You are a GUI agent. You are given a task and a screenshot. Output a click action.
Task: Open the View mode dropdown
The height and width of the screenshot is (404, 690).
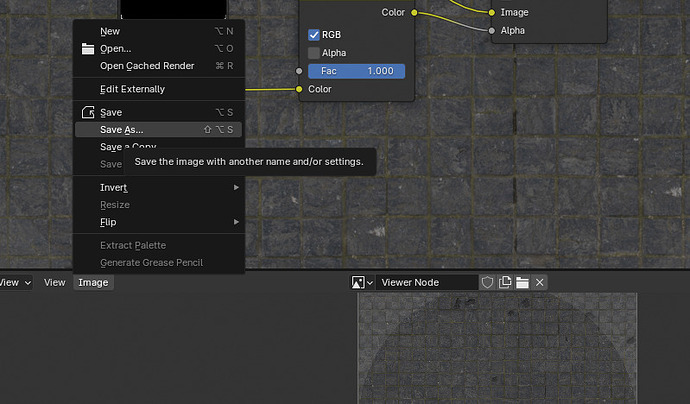pyautogui.click(x=15, y=283)
